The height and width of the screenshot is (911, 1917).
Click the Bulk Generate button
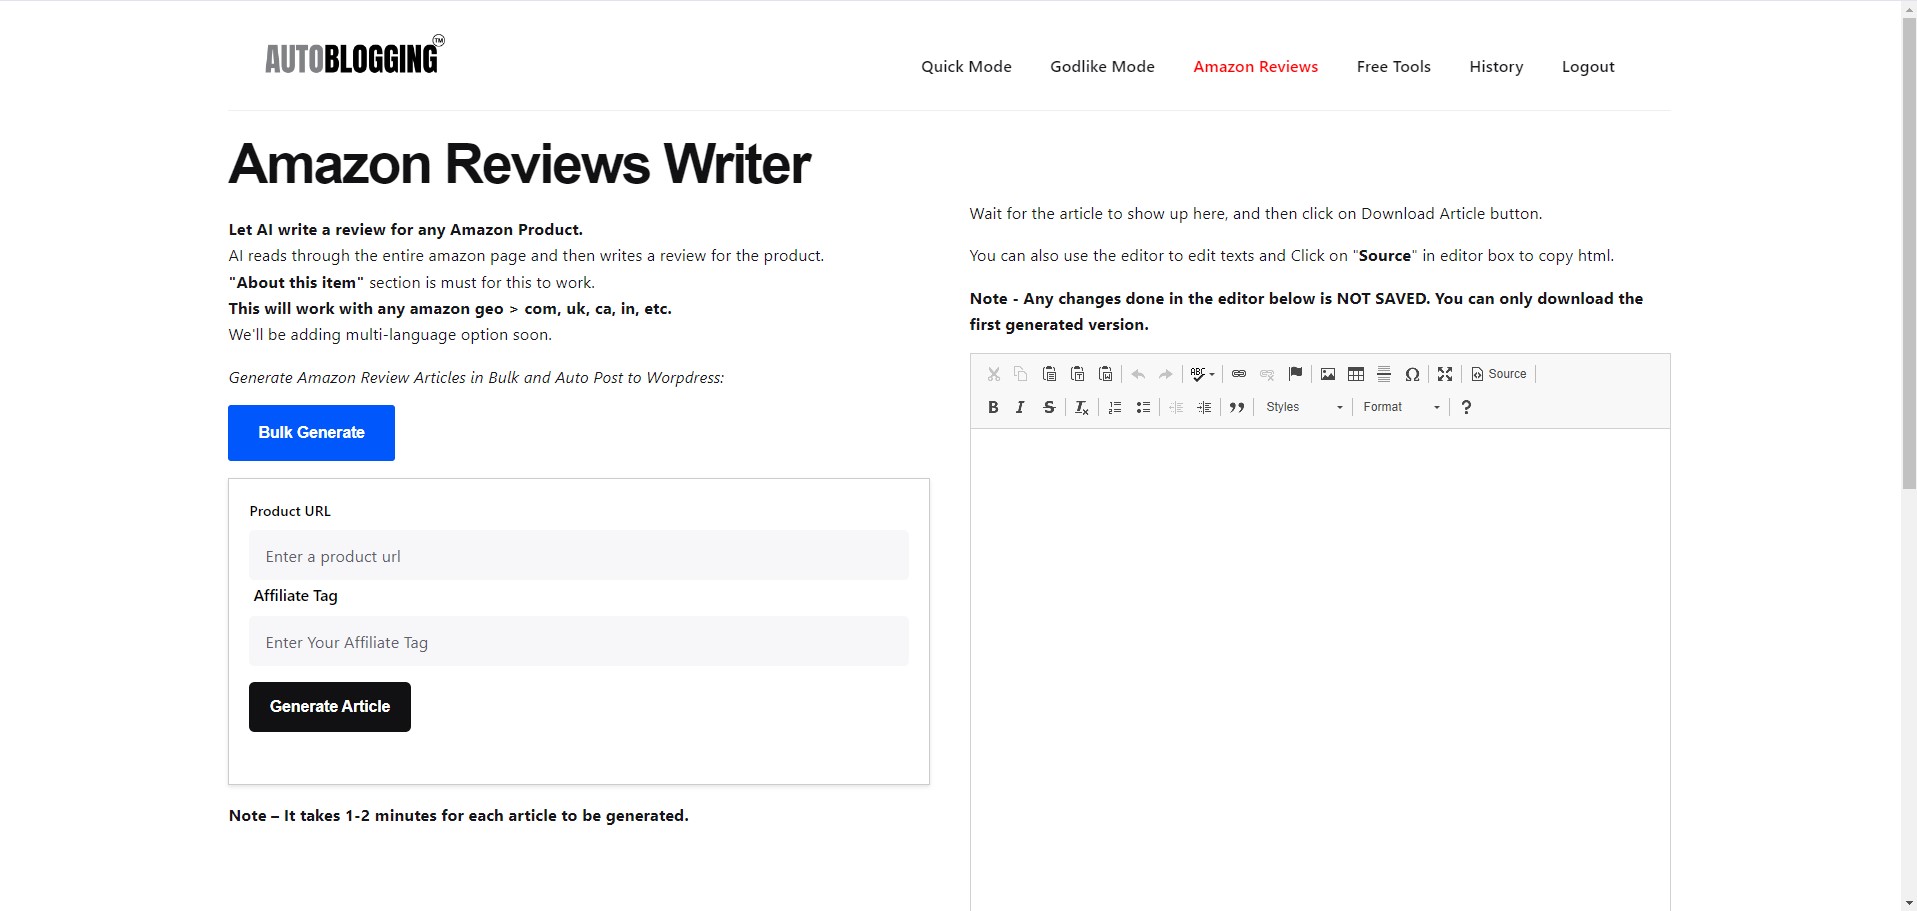311,433
